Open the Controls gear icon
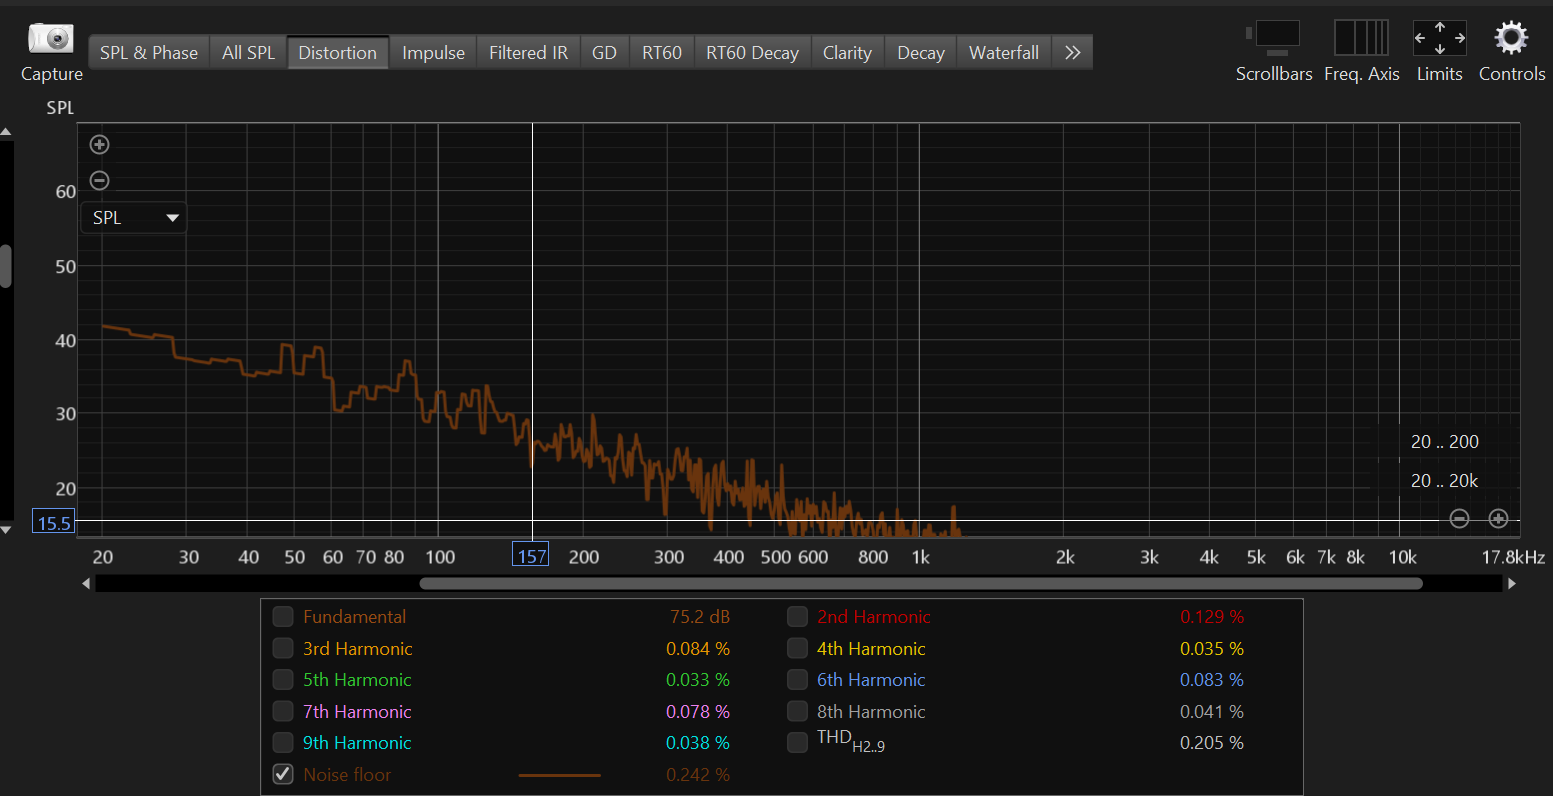The image size is (1553, 796). (x=1511, y=39)
